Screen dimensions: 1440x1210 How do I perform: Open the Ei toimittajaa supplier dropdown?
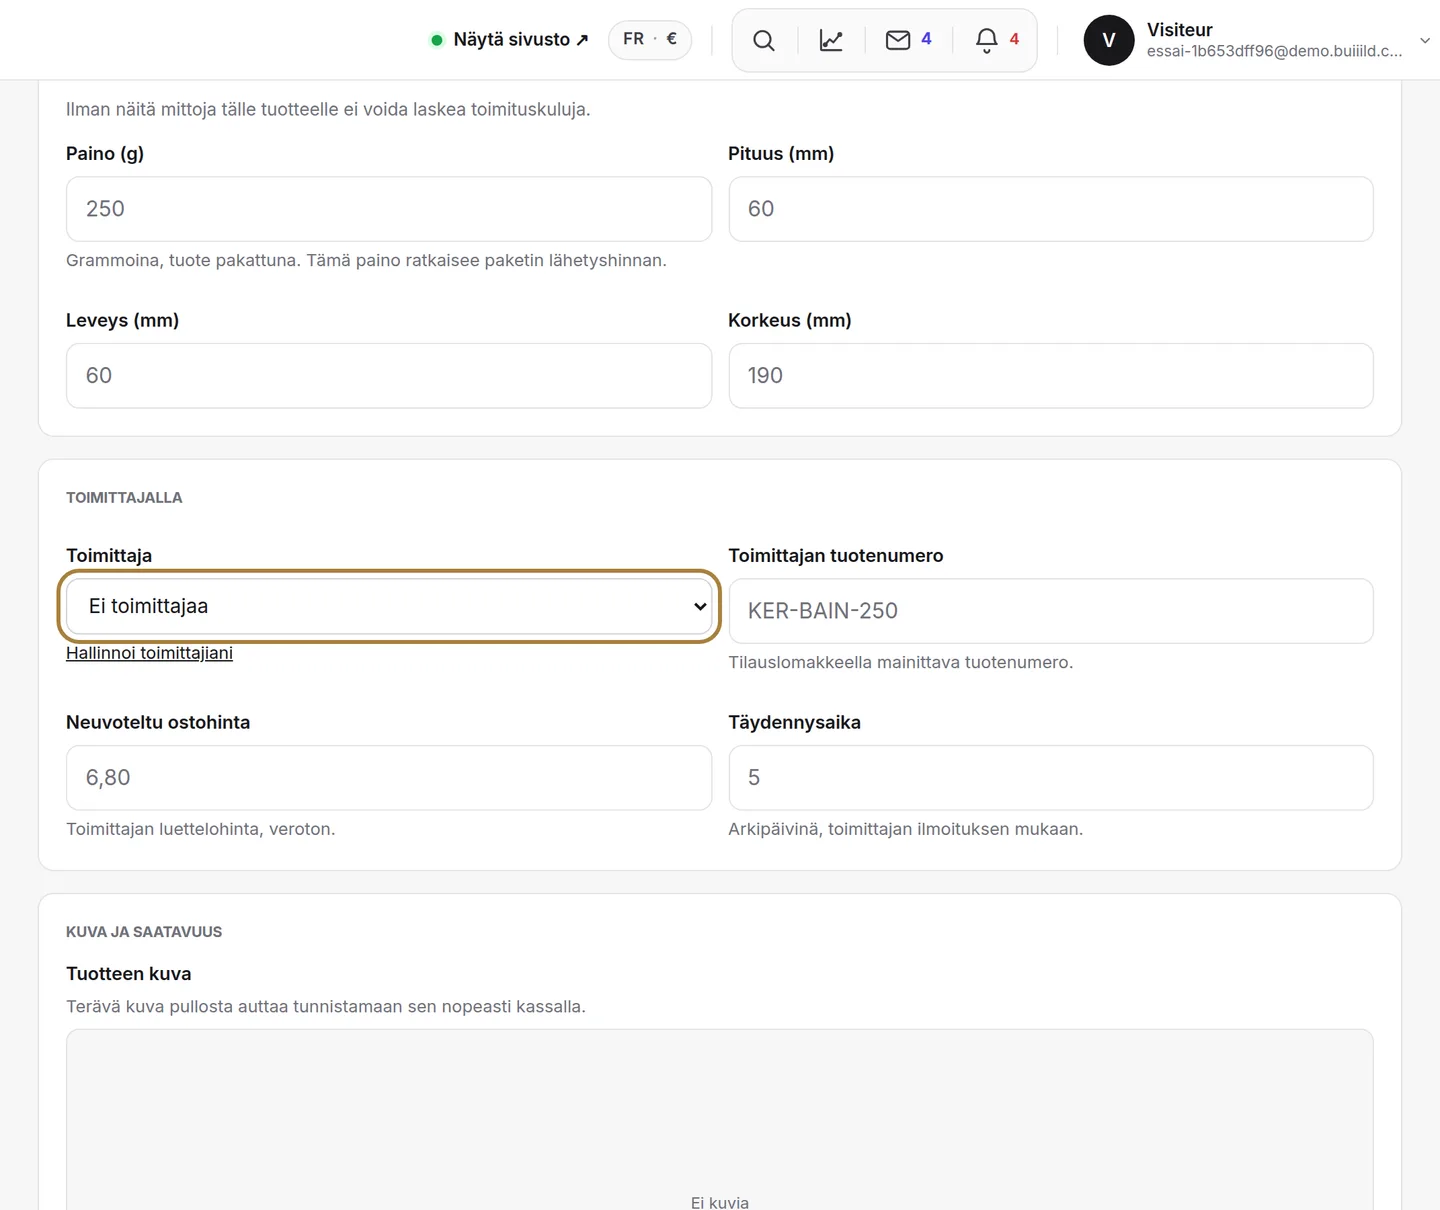389,606
